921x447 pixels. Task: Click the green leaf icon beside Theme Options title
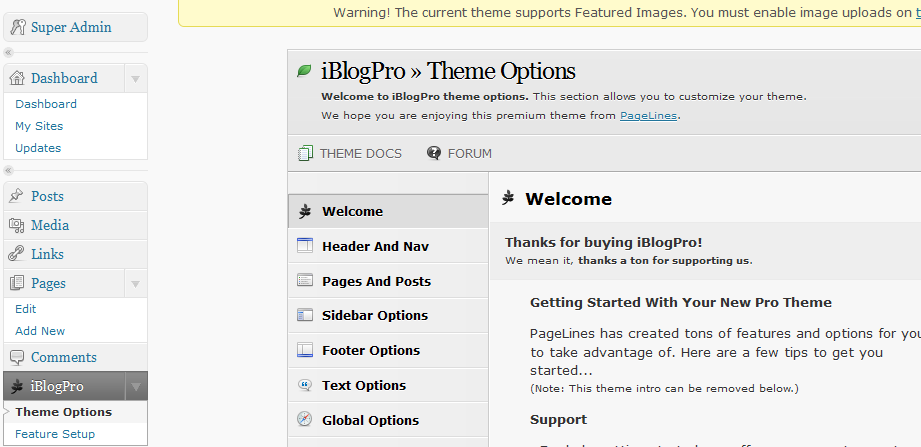[304, 71]
